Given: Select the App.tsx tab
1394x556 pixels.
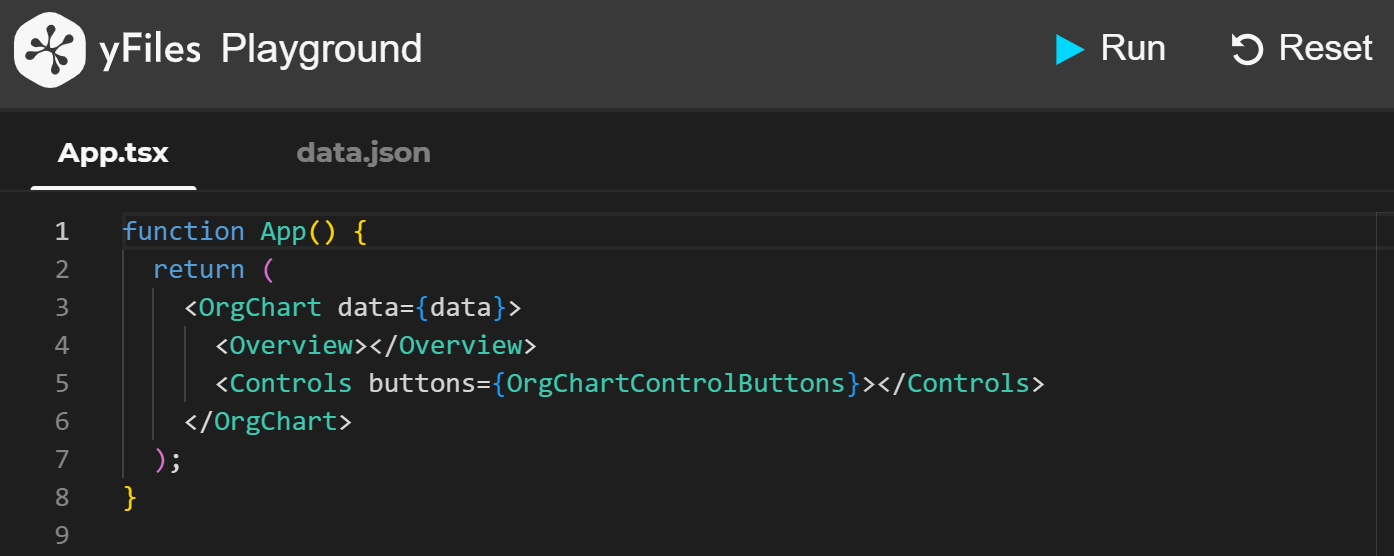Looking at the screenshot, I should (x=113, y=153).
